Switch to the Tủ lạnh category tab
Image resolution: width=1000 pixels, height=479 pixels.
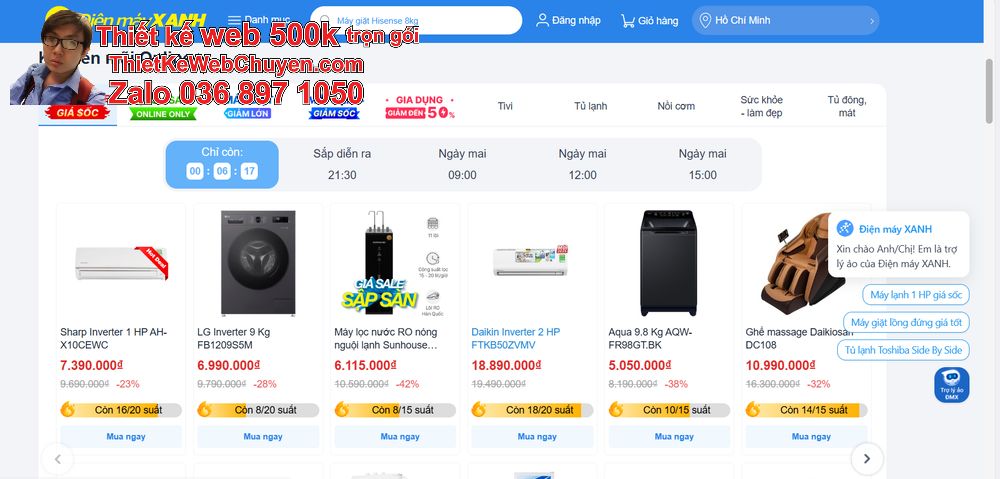click(x=590, y=106)
